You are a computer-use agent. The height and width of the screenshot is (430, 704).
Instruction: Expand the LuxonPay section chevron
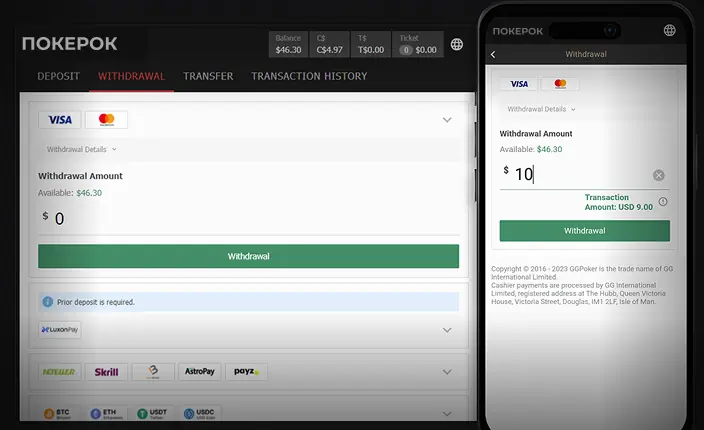447,329
